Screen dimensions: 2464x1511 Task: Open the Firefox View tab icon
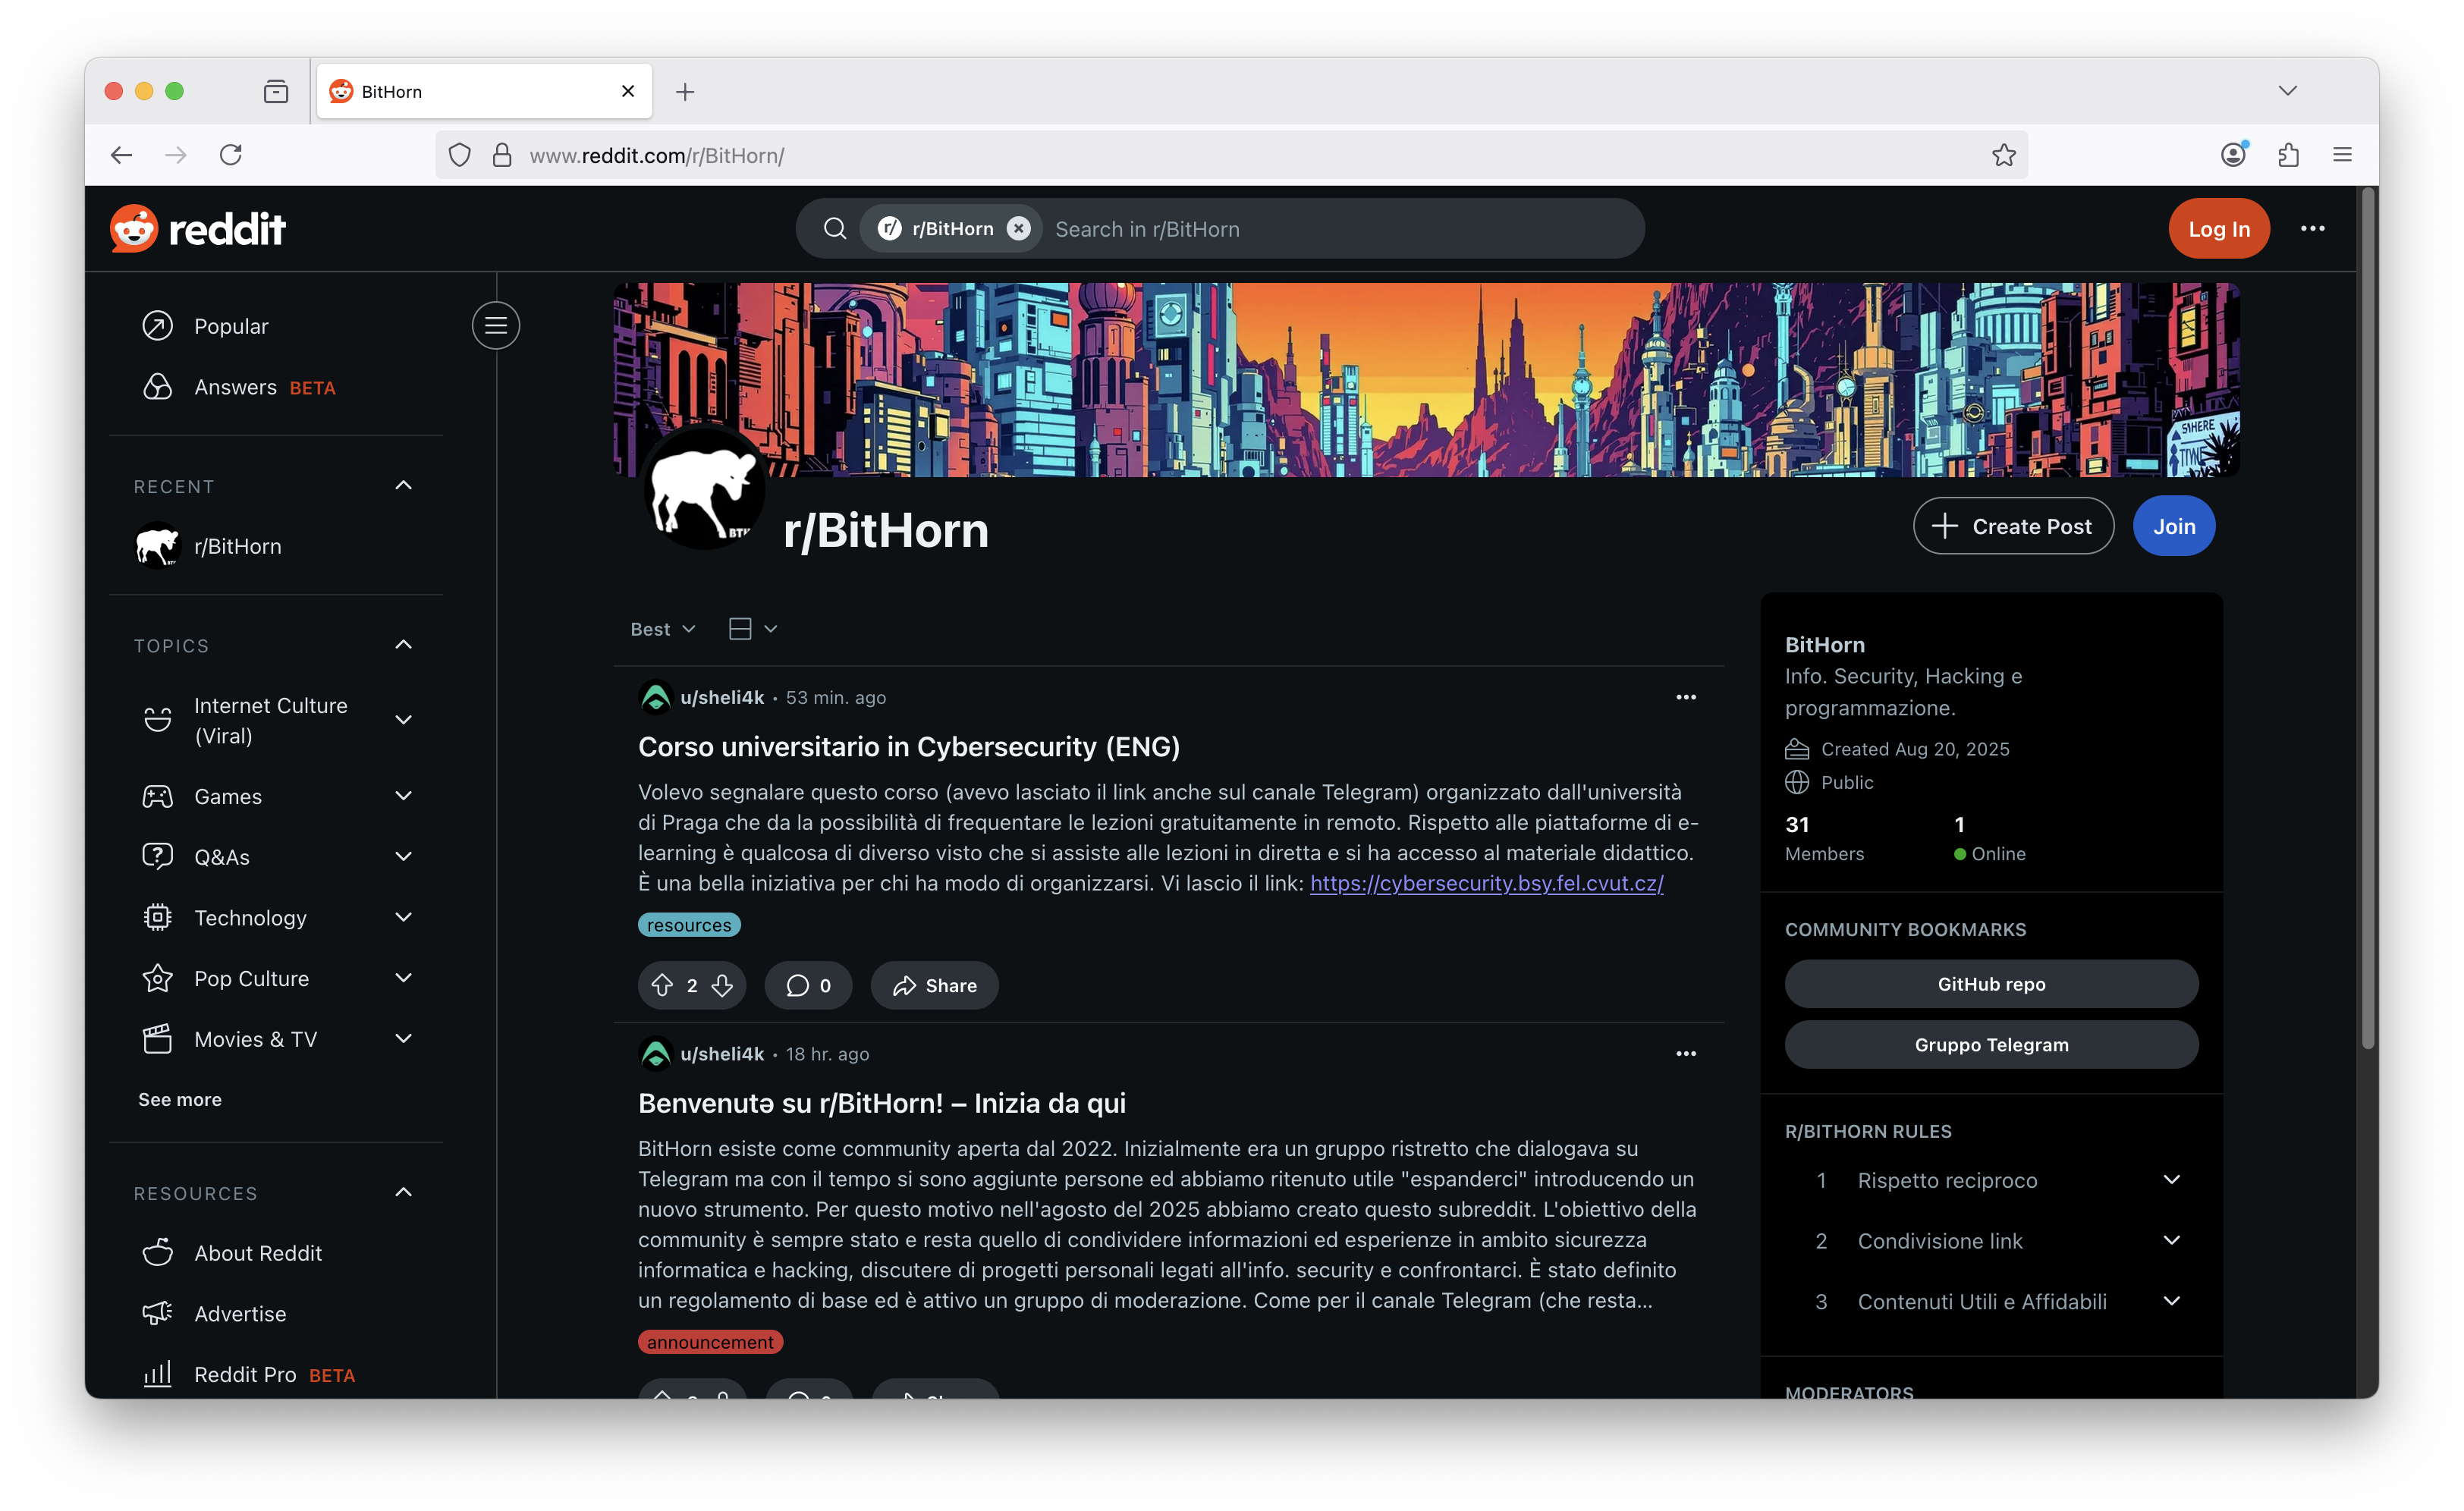coord(275,92)
